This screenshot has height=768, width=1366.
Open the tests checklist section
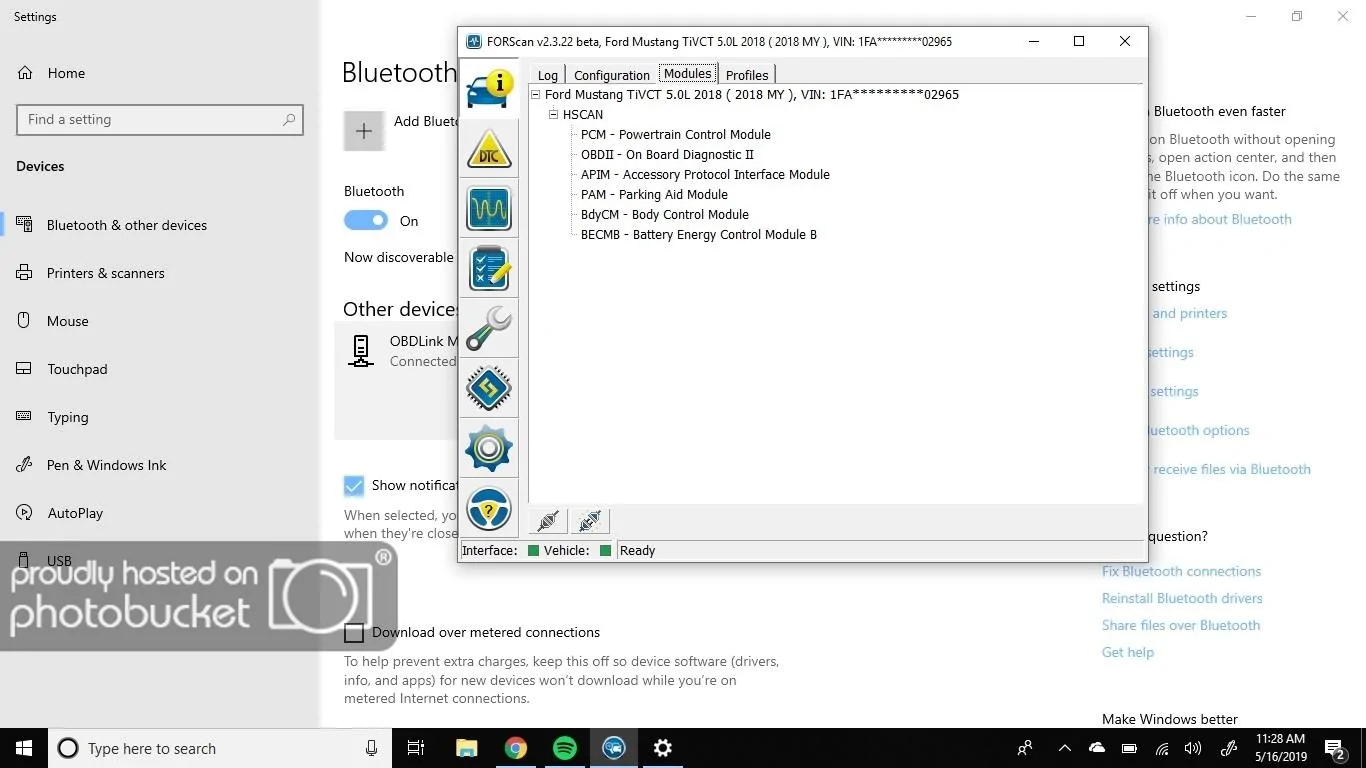pyautogui.click(x=488, y=268)
